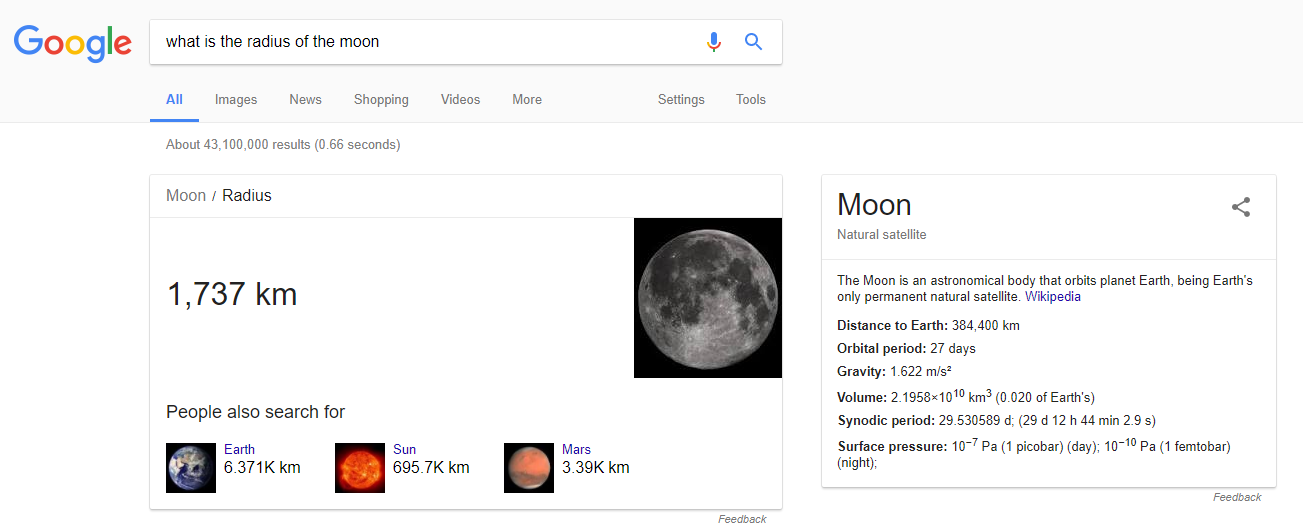The width and height of the screenshot is (1303, 528).
Task: Click the 6.371K km value
Action: (x=262, y=467)
